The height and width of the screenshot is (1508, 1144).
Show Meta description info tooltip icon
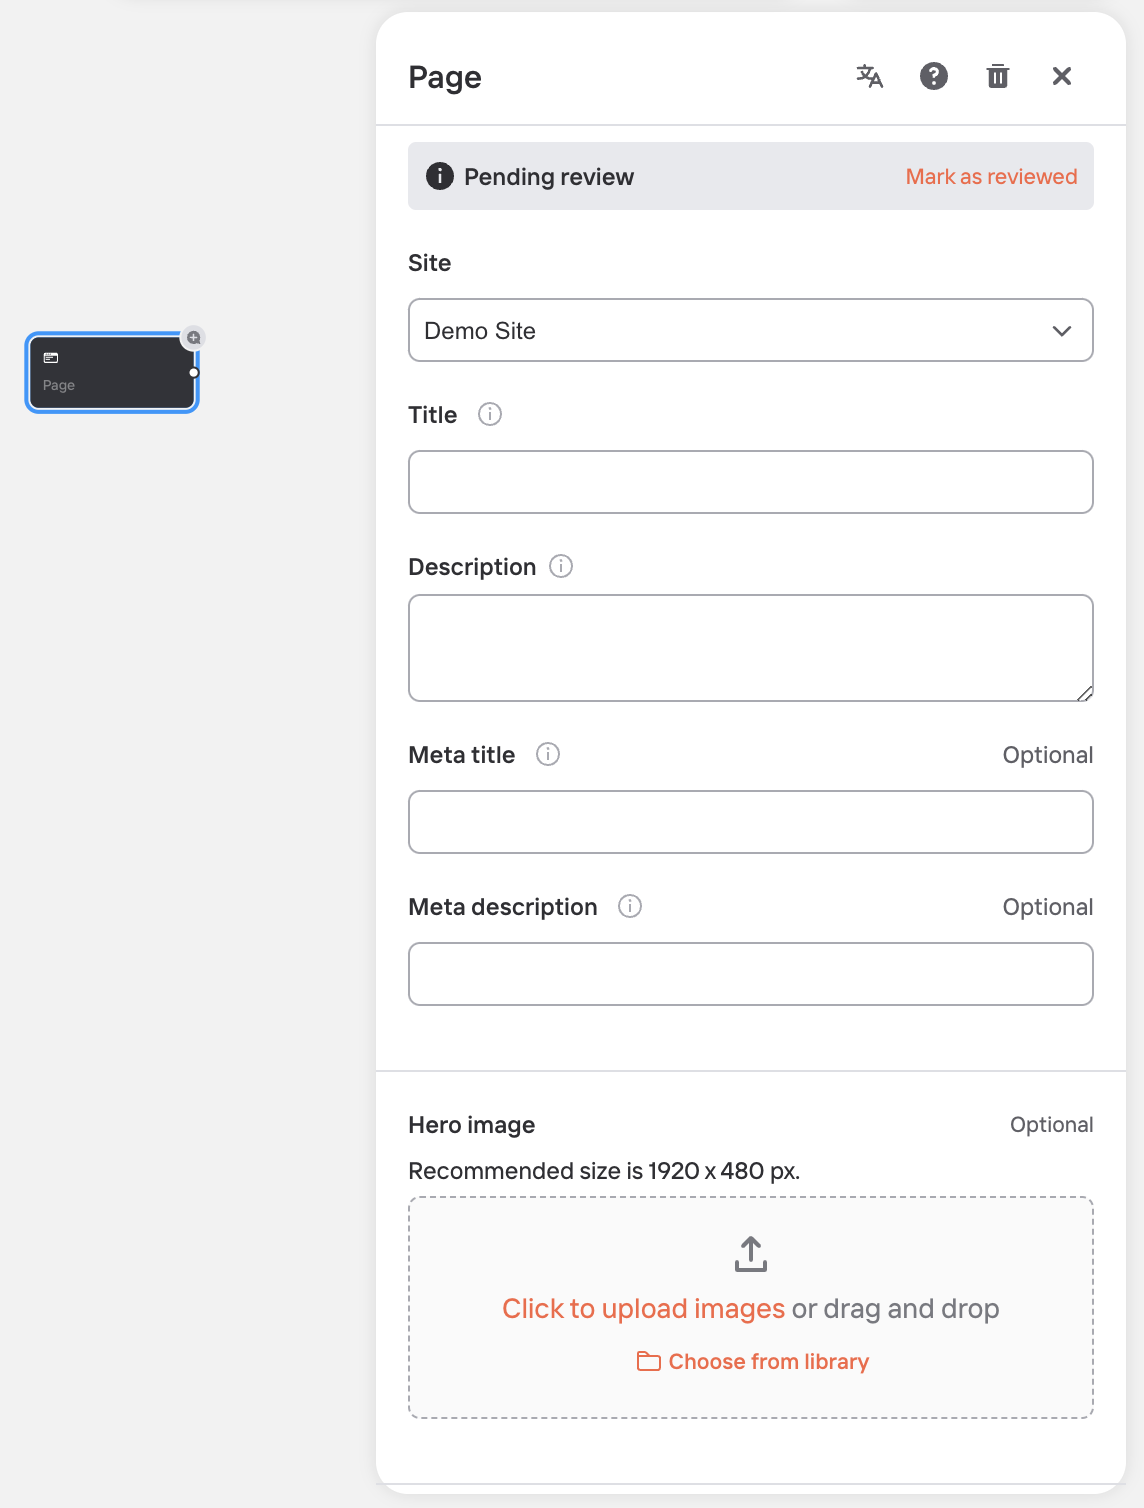630,906
